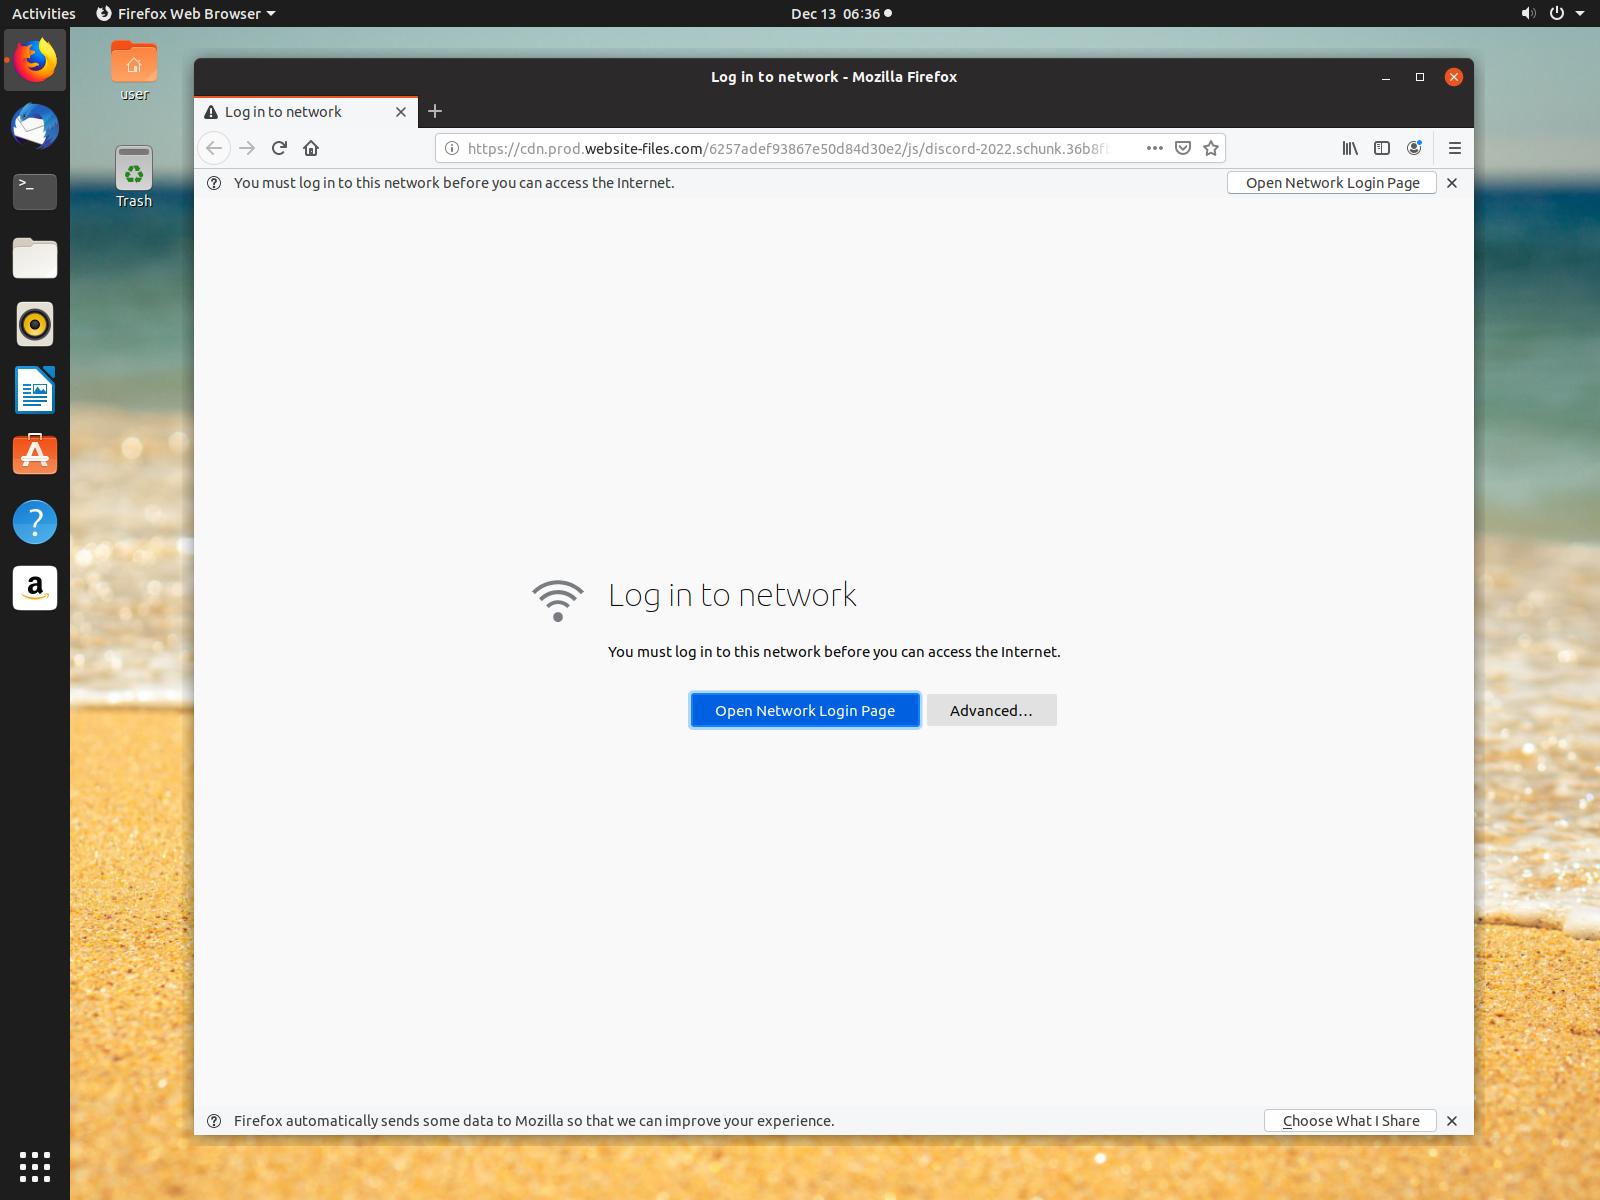Screen dimensions: 1600x1200
Task: Go to Firefox Home page icon
Action: point(311,148)
